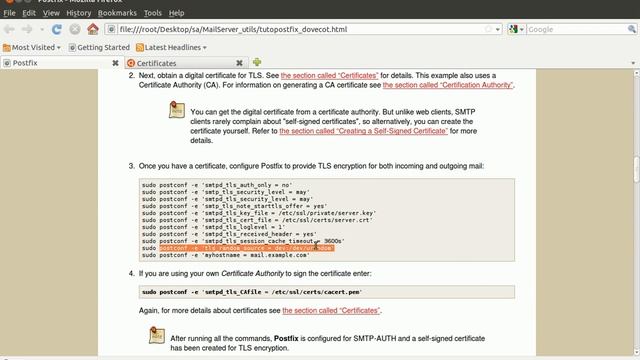
Task: Open the Getting Started bookmark
Action: [x=99, y=48]
